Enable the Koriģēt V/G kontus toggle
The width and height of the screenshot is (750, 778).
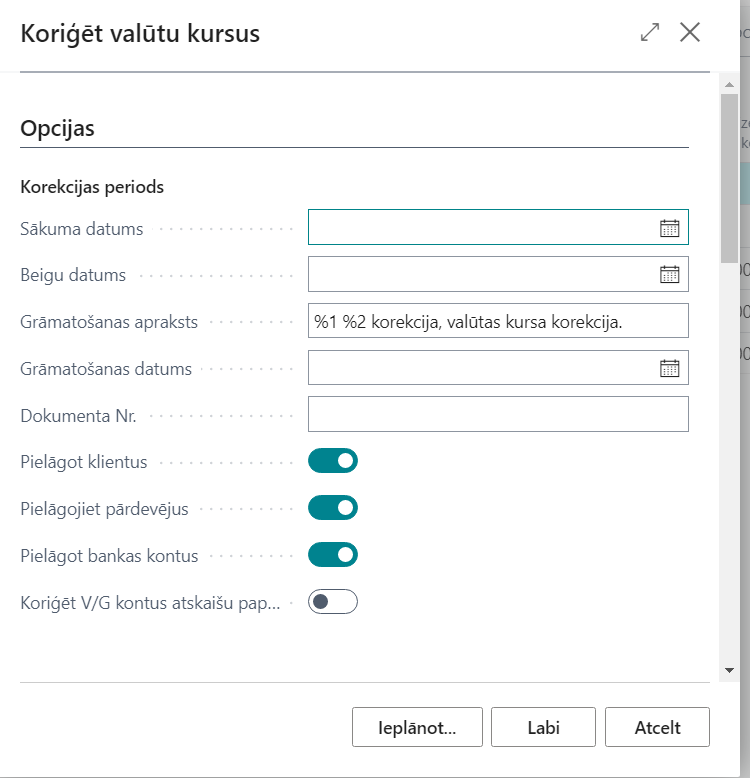tap(333, 602)
